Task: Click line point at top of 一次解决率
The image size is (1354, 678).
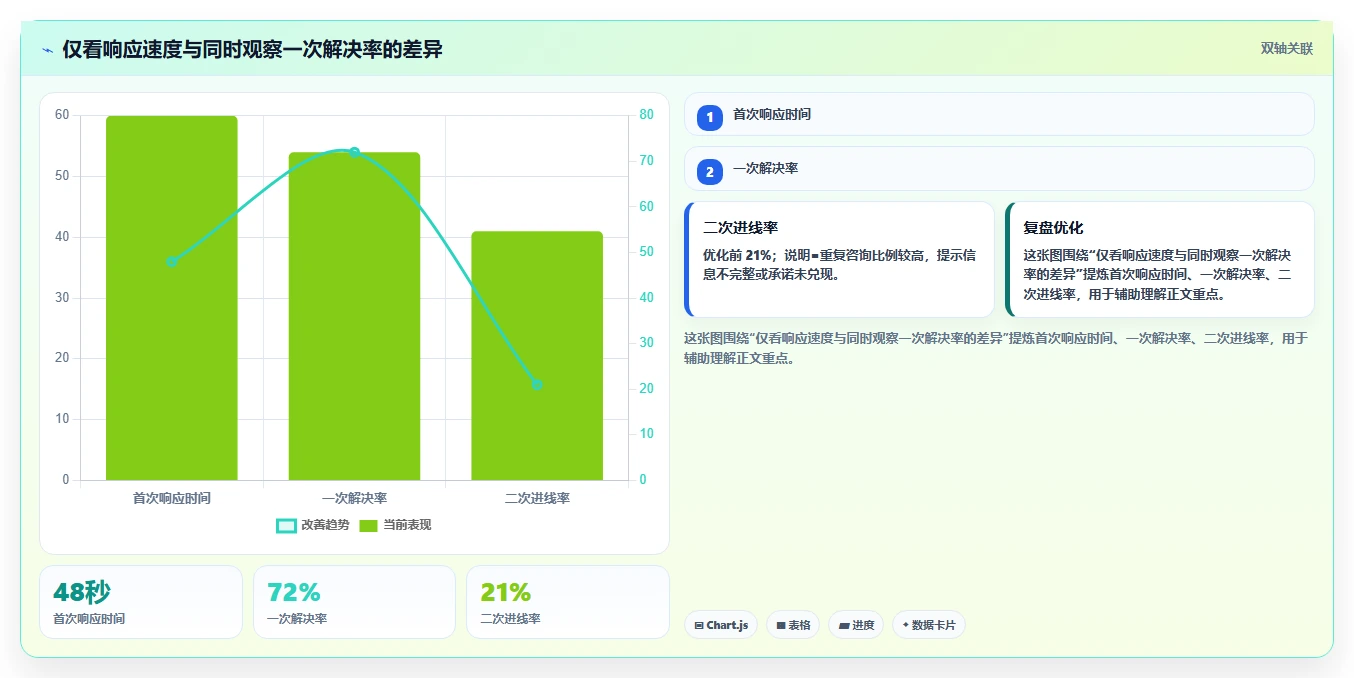Action: click(354, 152)
